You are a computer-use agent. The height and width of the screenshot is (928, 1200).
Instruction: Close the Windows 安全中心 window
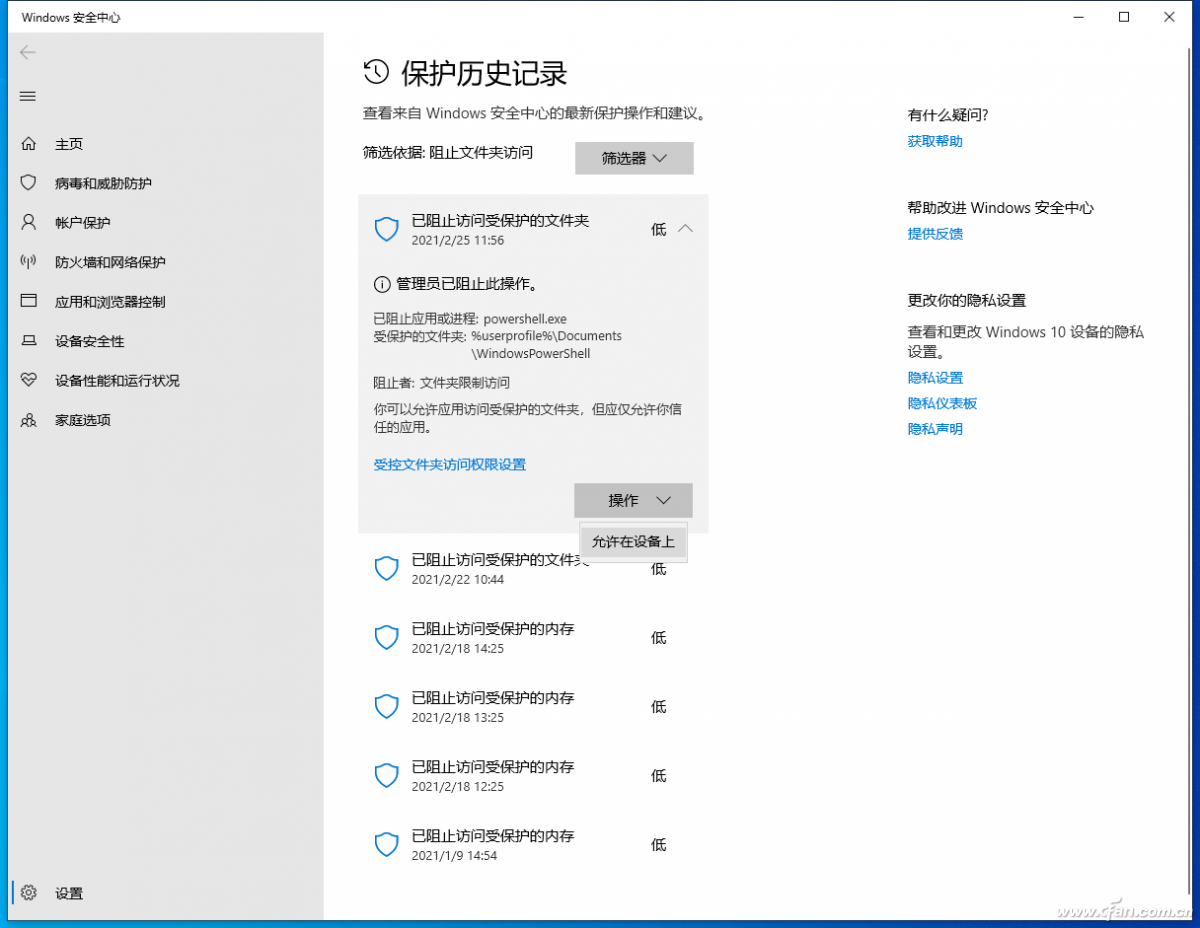point(1170,17)
